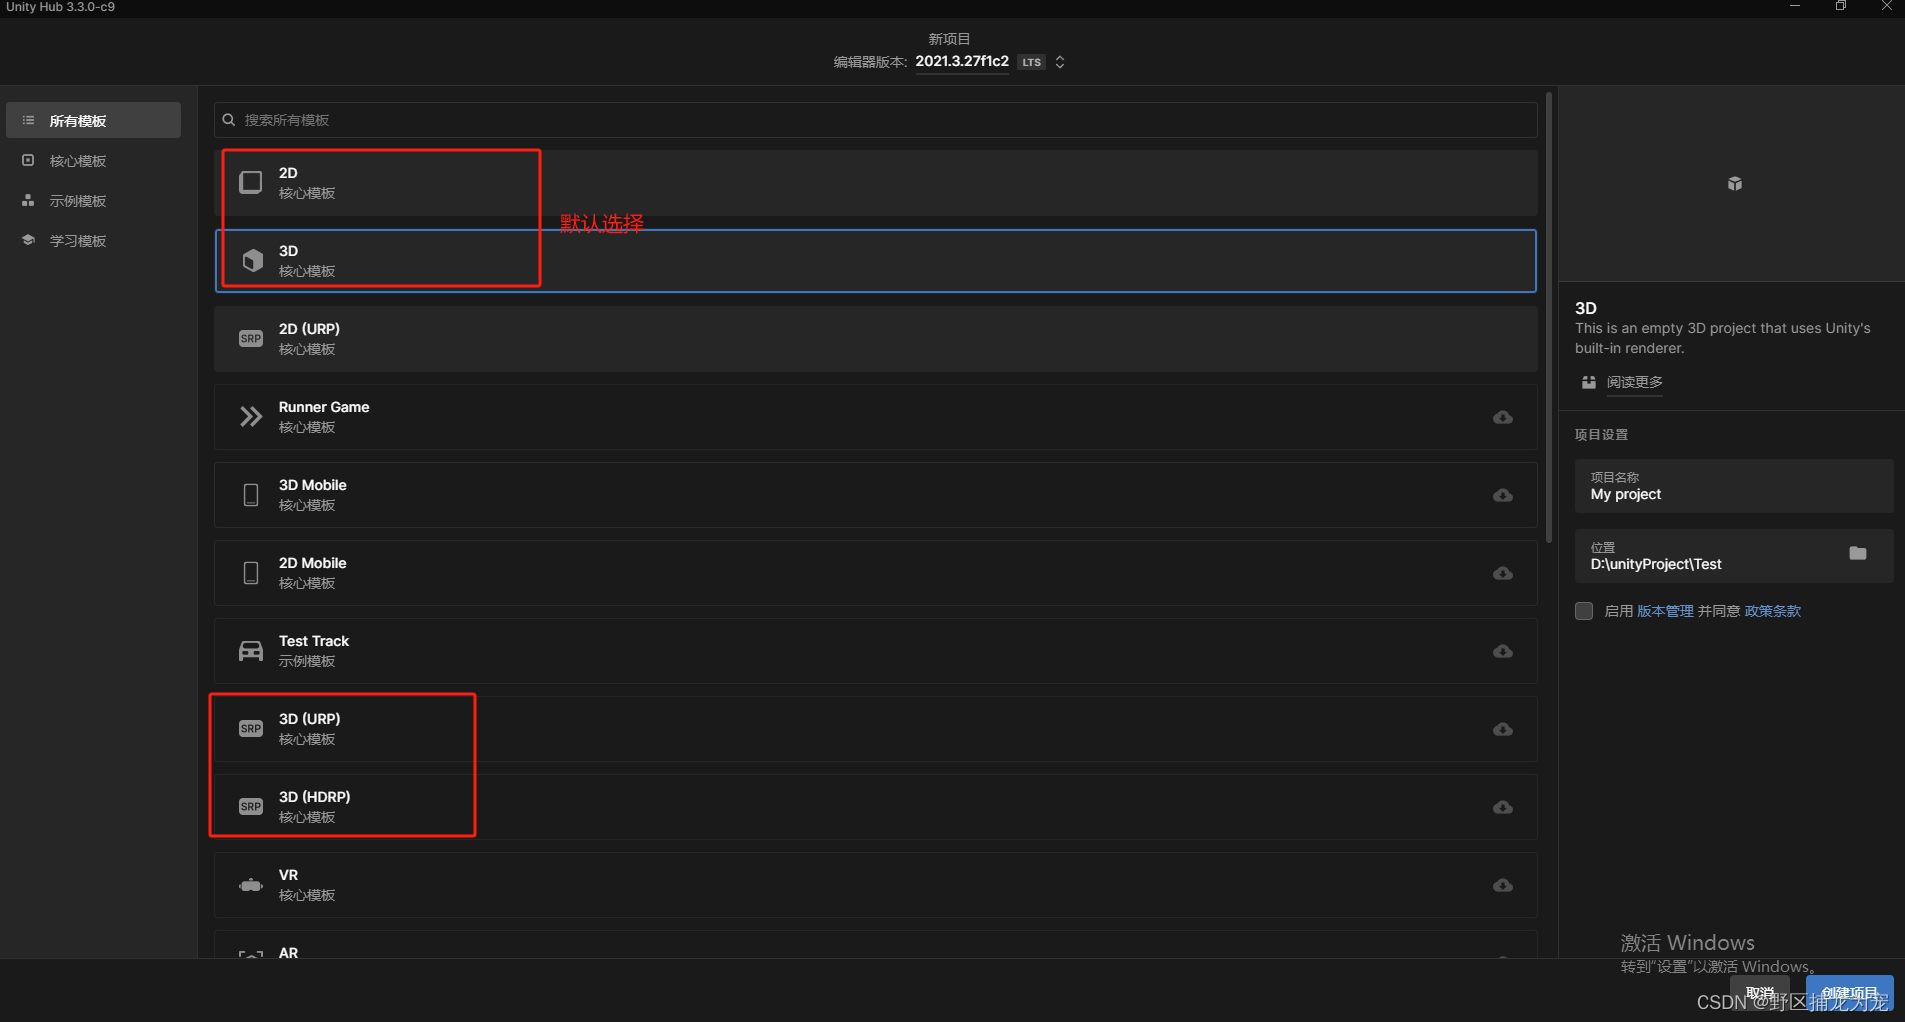Select the 3D Mobile template row
Viewport: 1905px width, 1022px height.
click(875, 495)
